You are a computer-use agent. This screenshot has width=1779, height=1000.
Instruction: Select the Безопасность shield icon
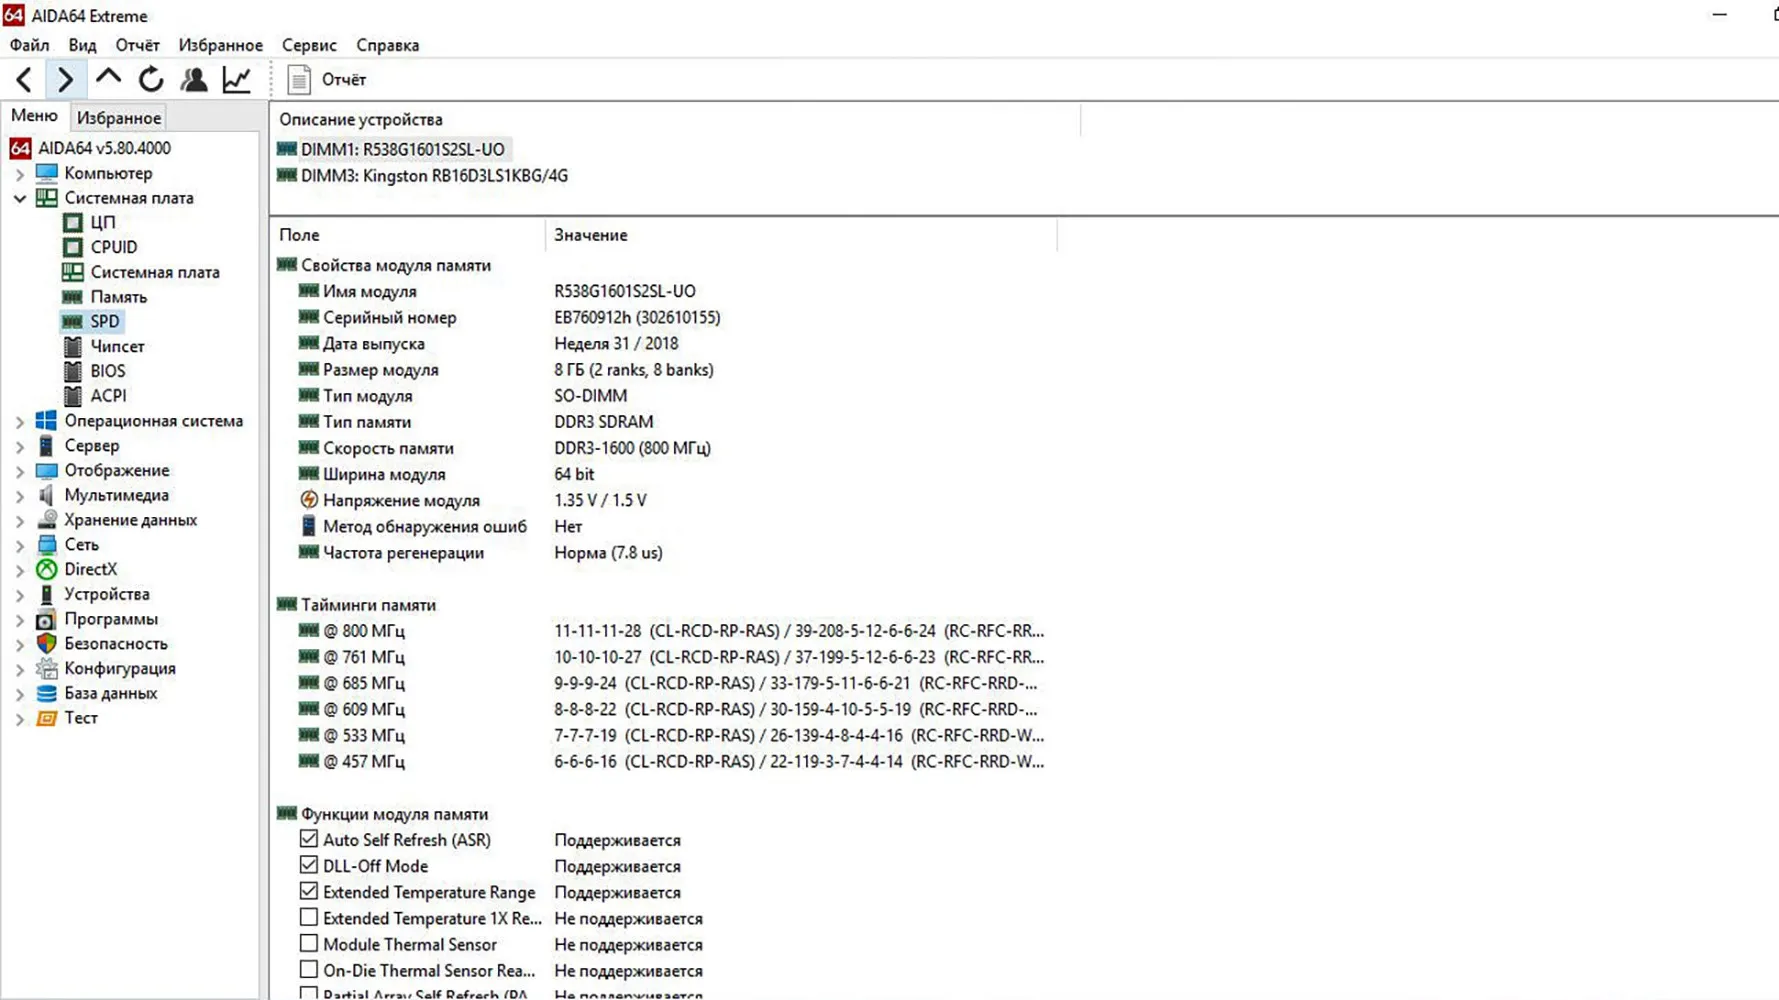coord(47,644)
